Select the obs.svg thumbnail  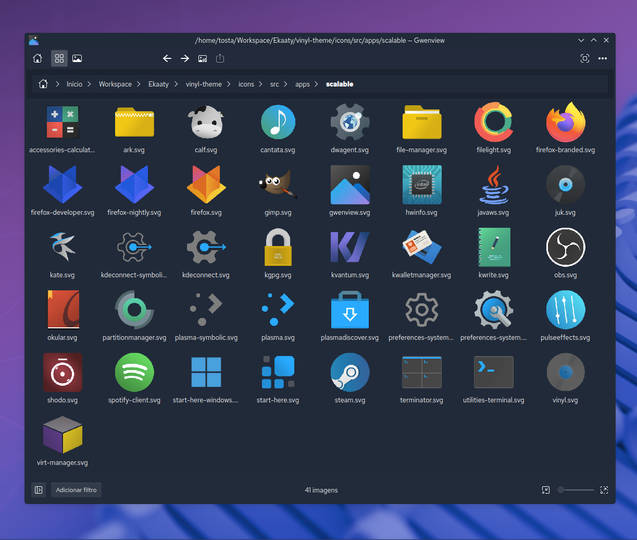(x=566, y=247)
